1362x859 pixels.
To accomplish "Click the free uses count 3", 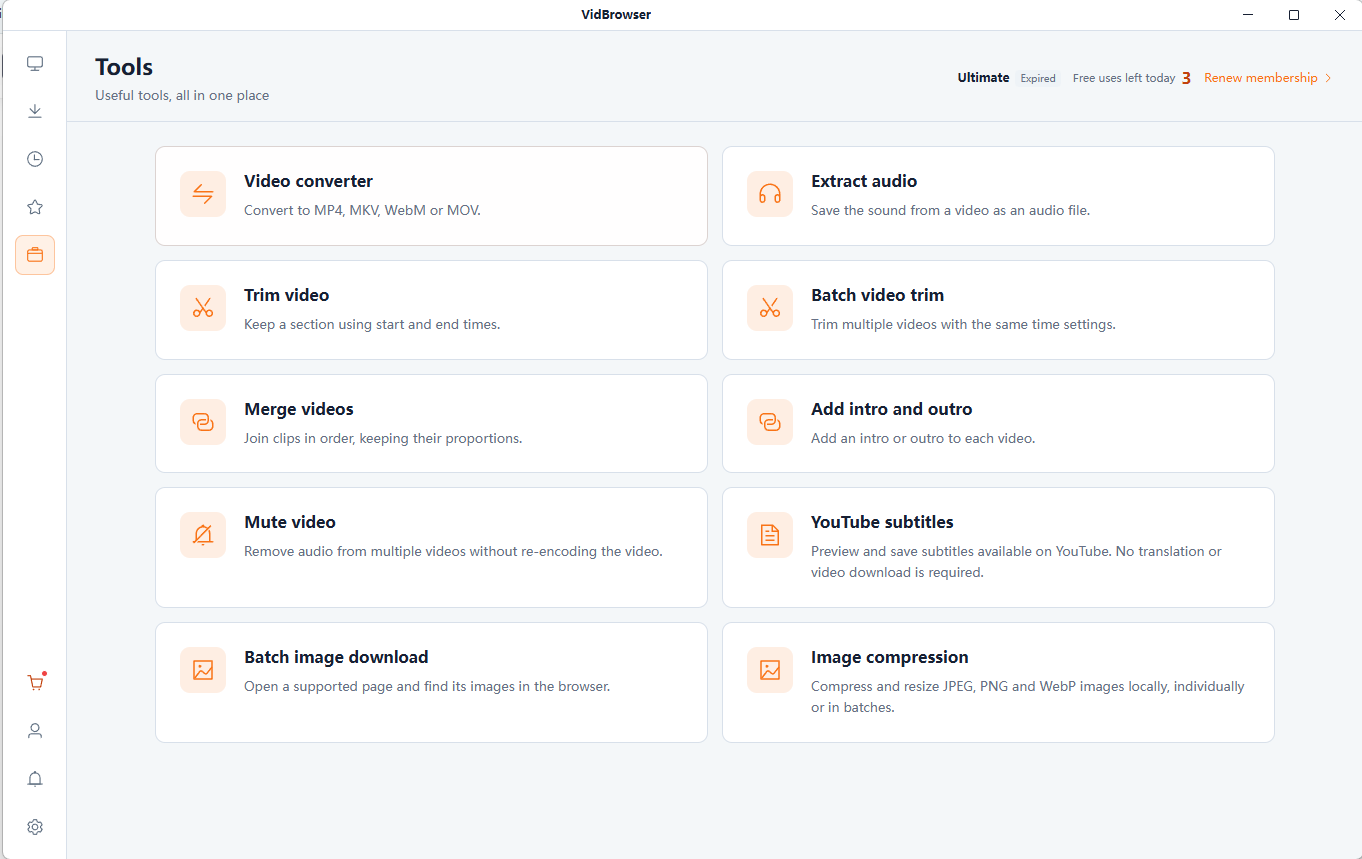I will click(1186, 78).
